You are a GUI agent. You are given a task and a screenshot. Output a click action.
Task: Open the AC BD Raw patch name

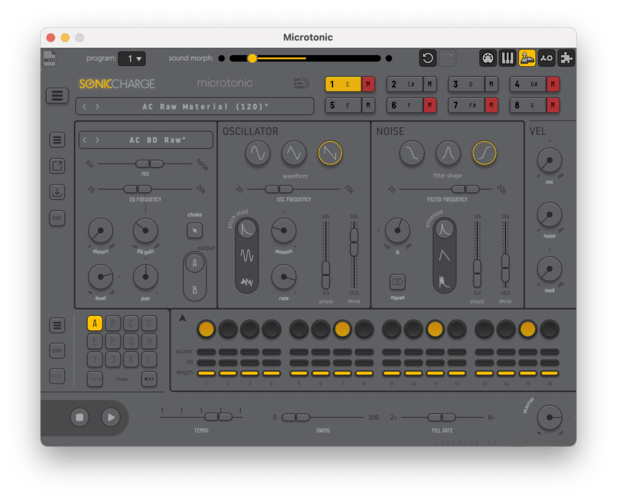click(158, 140)
